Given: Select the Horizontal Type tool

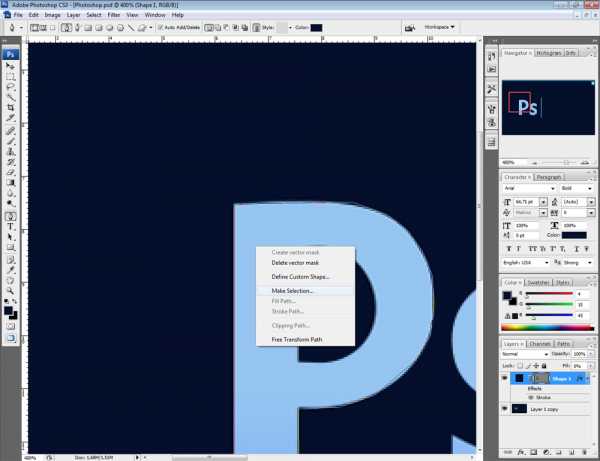Looking at the screenshot, I should 10,226.
